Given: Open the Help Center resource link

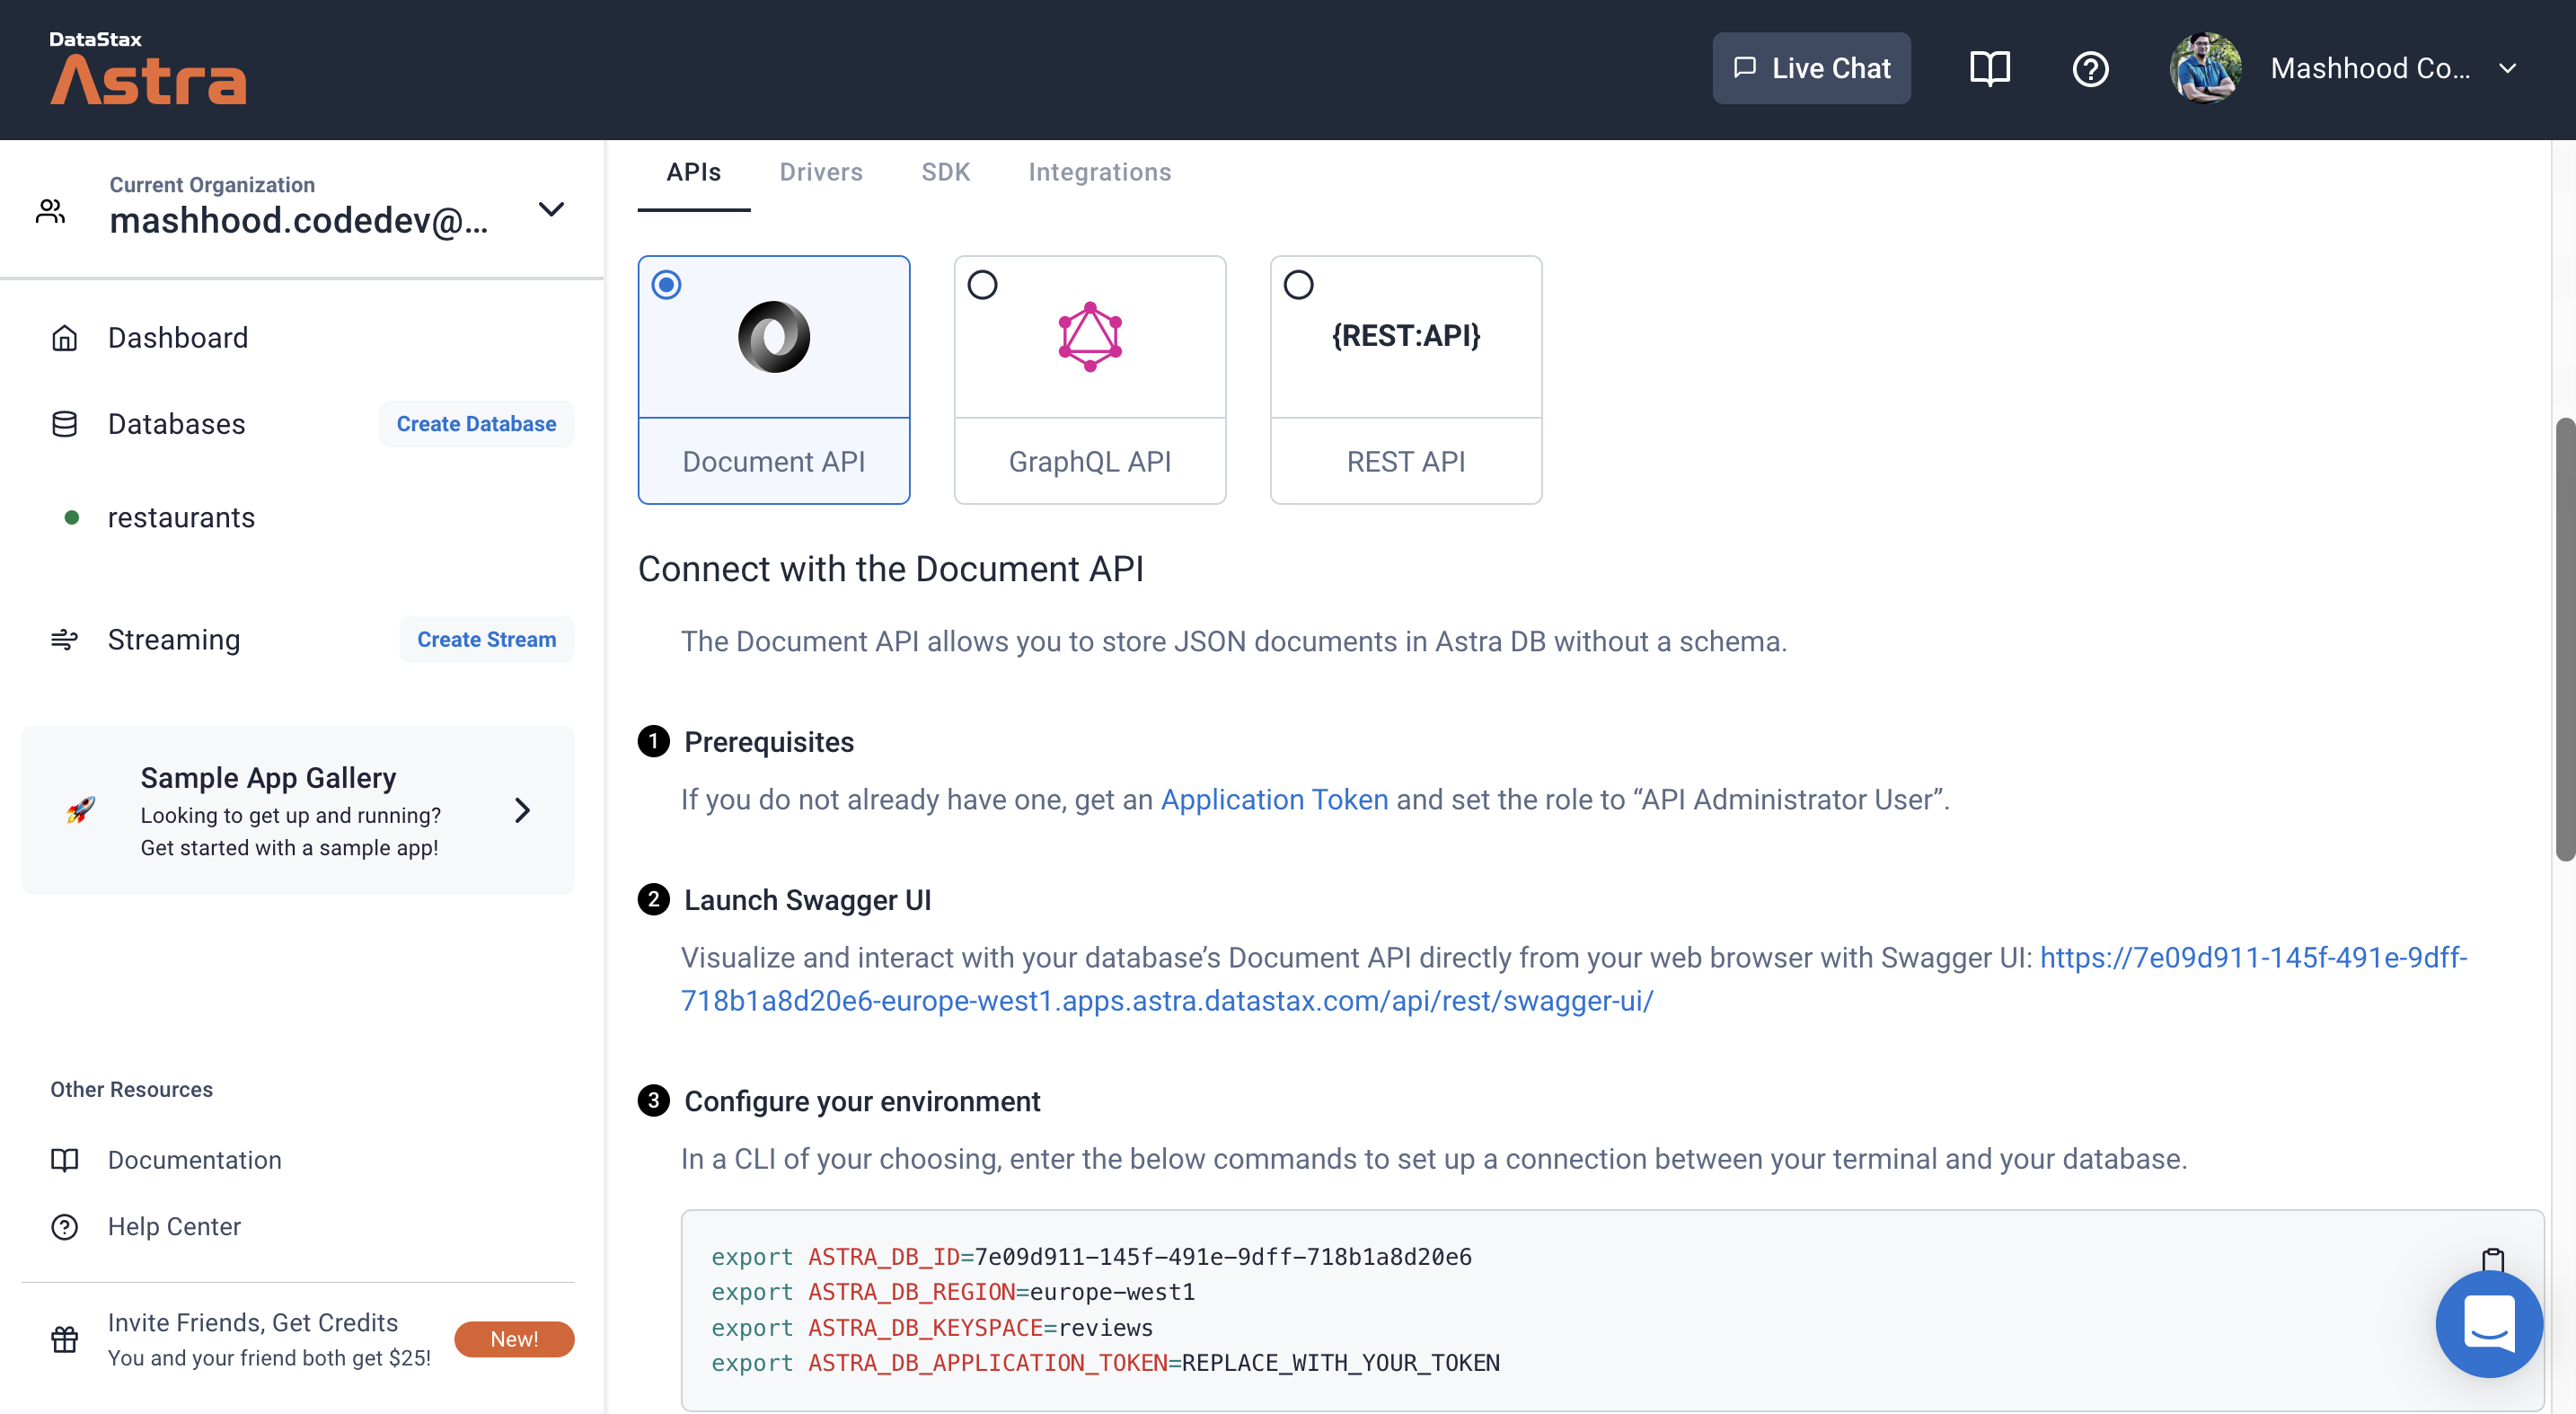Looking at the screenshot, I should tap(174, 1226).
